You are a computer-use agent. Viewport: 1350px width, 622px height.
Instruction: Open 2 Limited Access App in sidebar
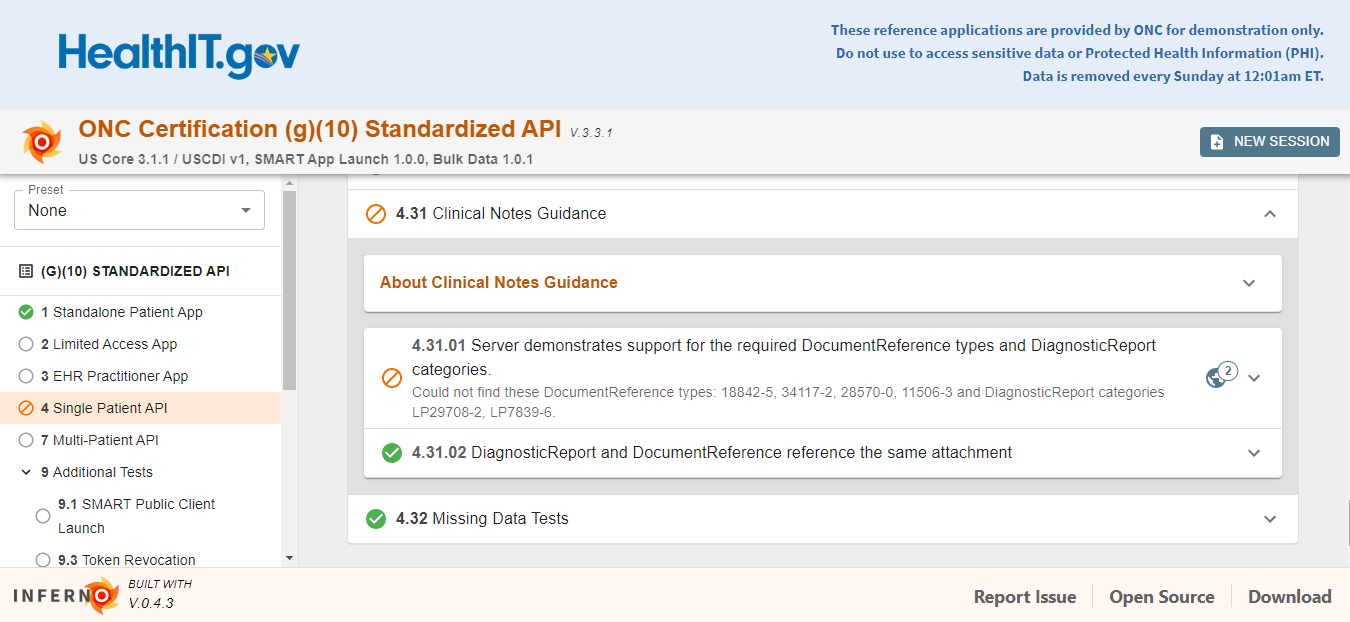click(x=109, y=344)
